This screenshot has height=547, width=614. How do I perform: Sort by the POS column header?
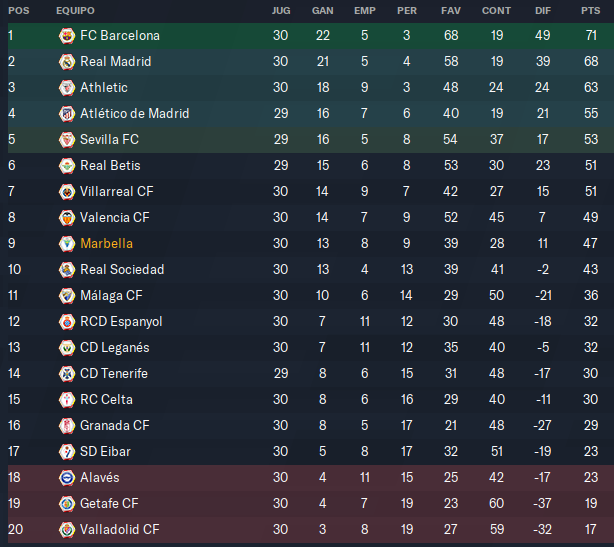pos(19,11)
